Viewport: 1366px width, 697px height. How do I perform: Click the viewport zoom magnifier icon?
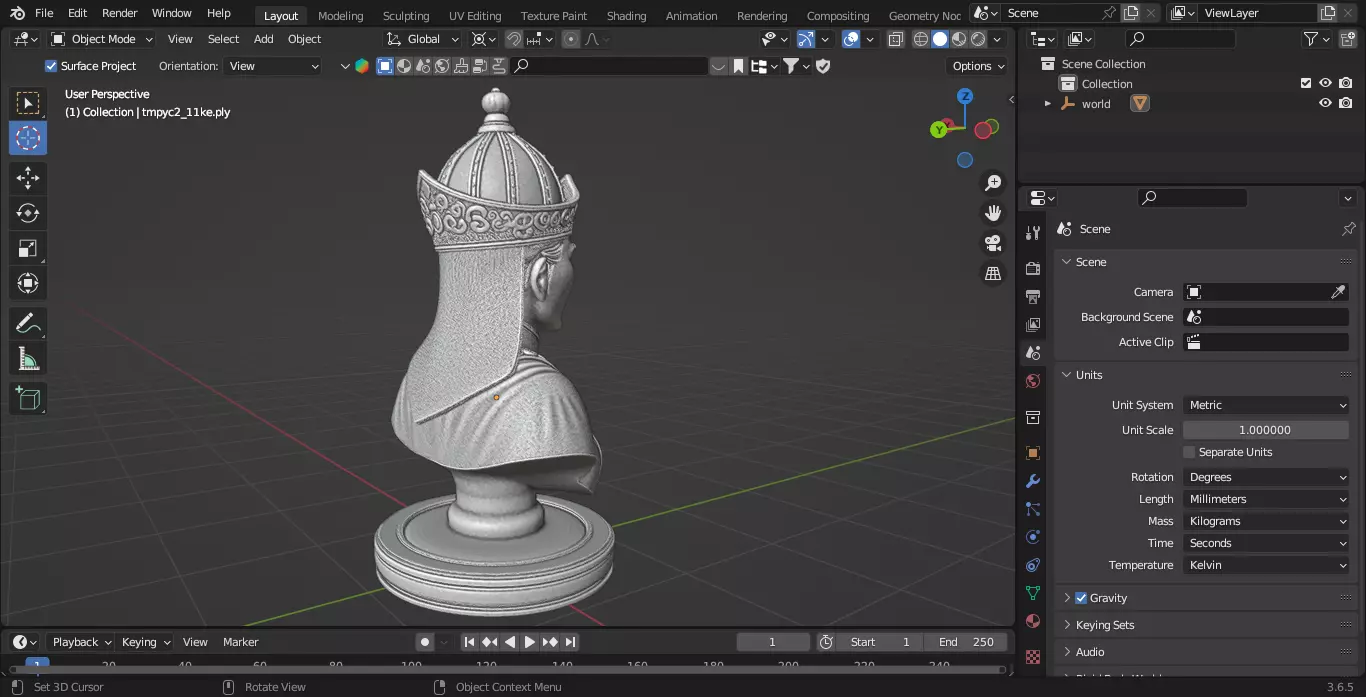pyautogui.click(x=993, y=183)
